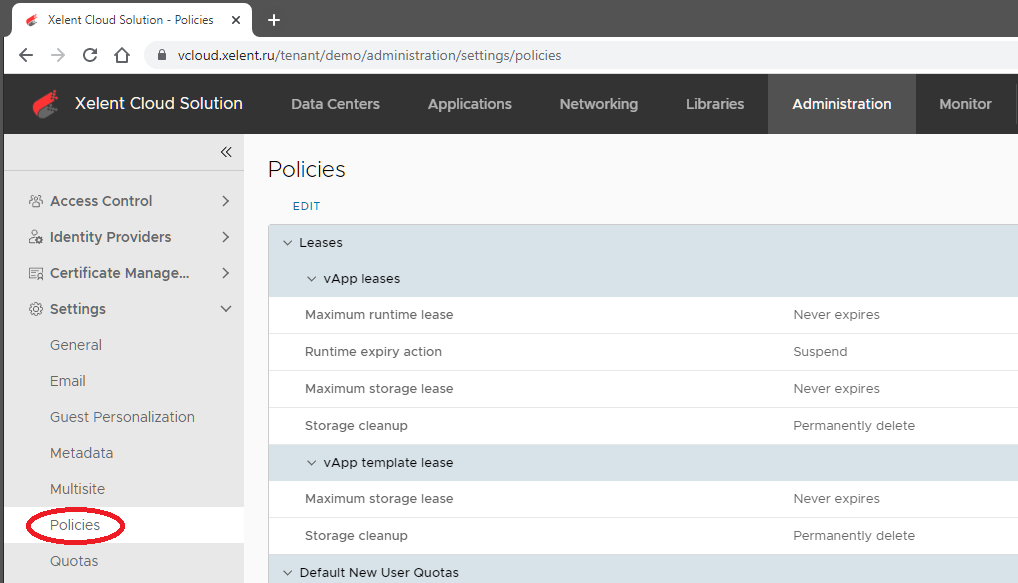Expand the Access Control chevron
Viewport: 1018px width, 583px height.
click(x=225, y=201)
